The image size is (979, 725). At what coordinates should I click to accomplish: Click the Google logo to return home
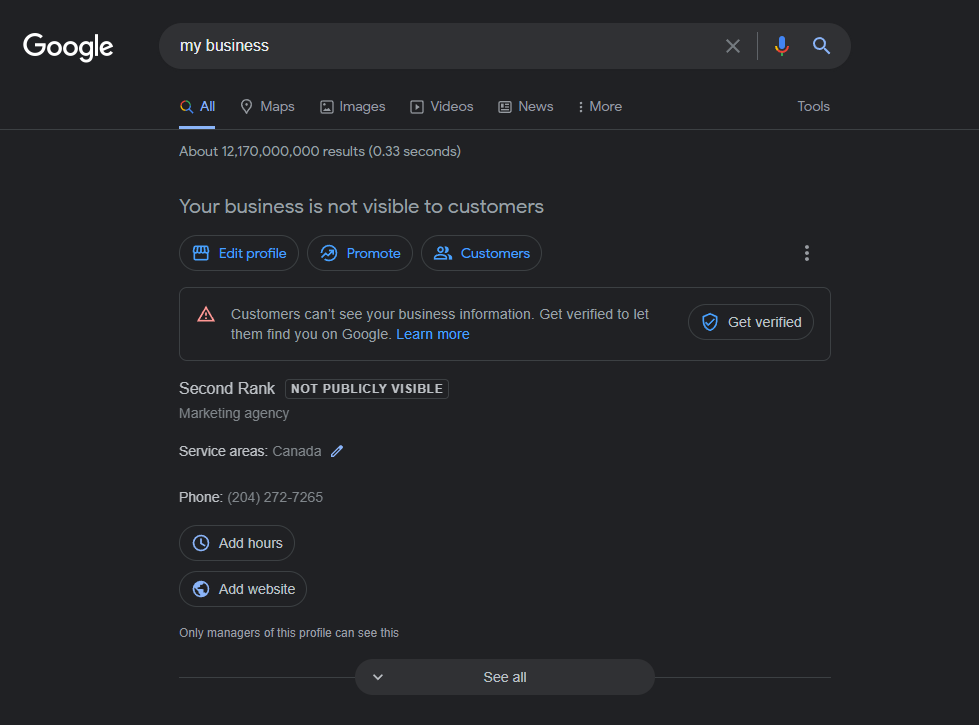click(67, 46)
